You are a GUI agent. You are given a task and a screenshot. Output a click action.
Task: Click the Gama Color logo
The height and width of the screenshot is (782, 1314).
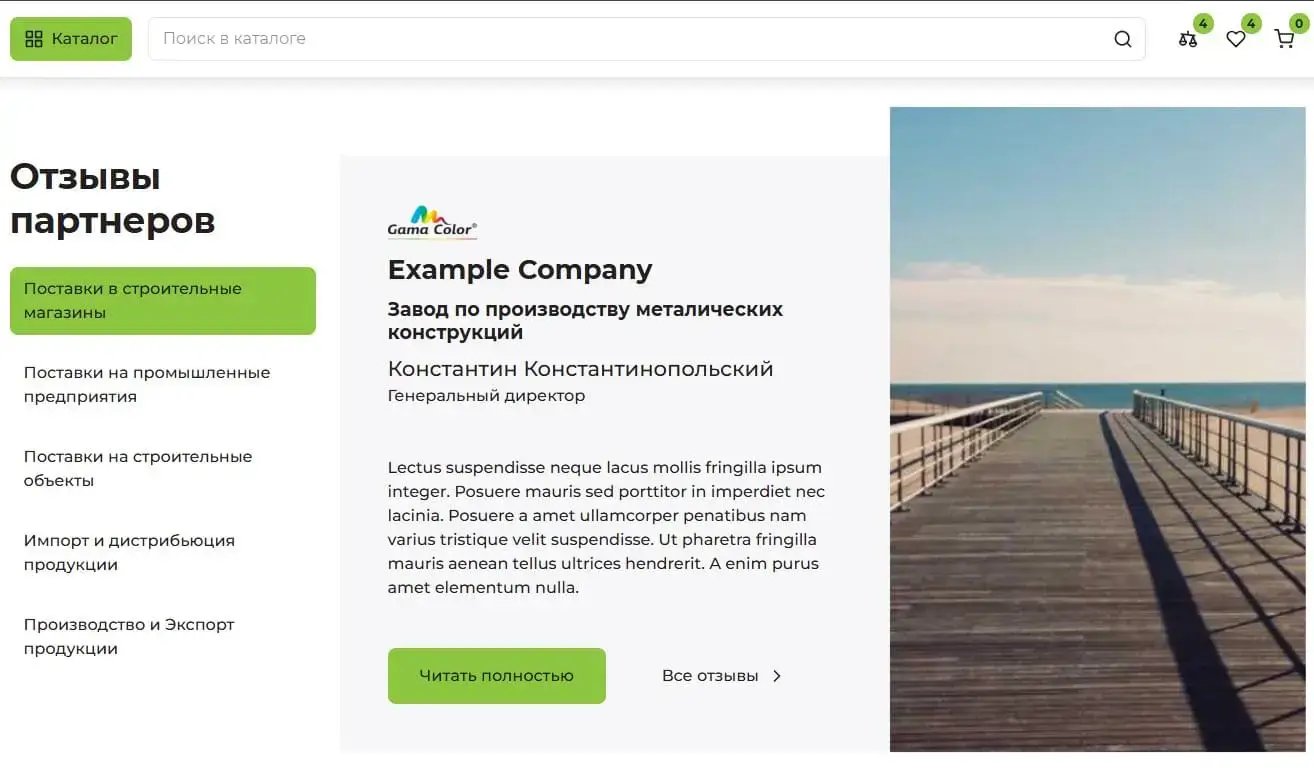432,223
